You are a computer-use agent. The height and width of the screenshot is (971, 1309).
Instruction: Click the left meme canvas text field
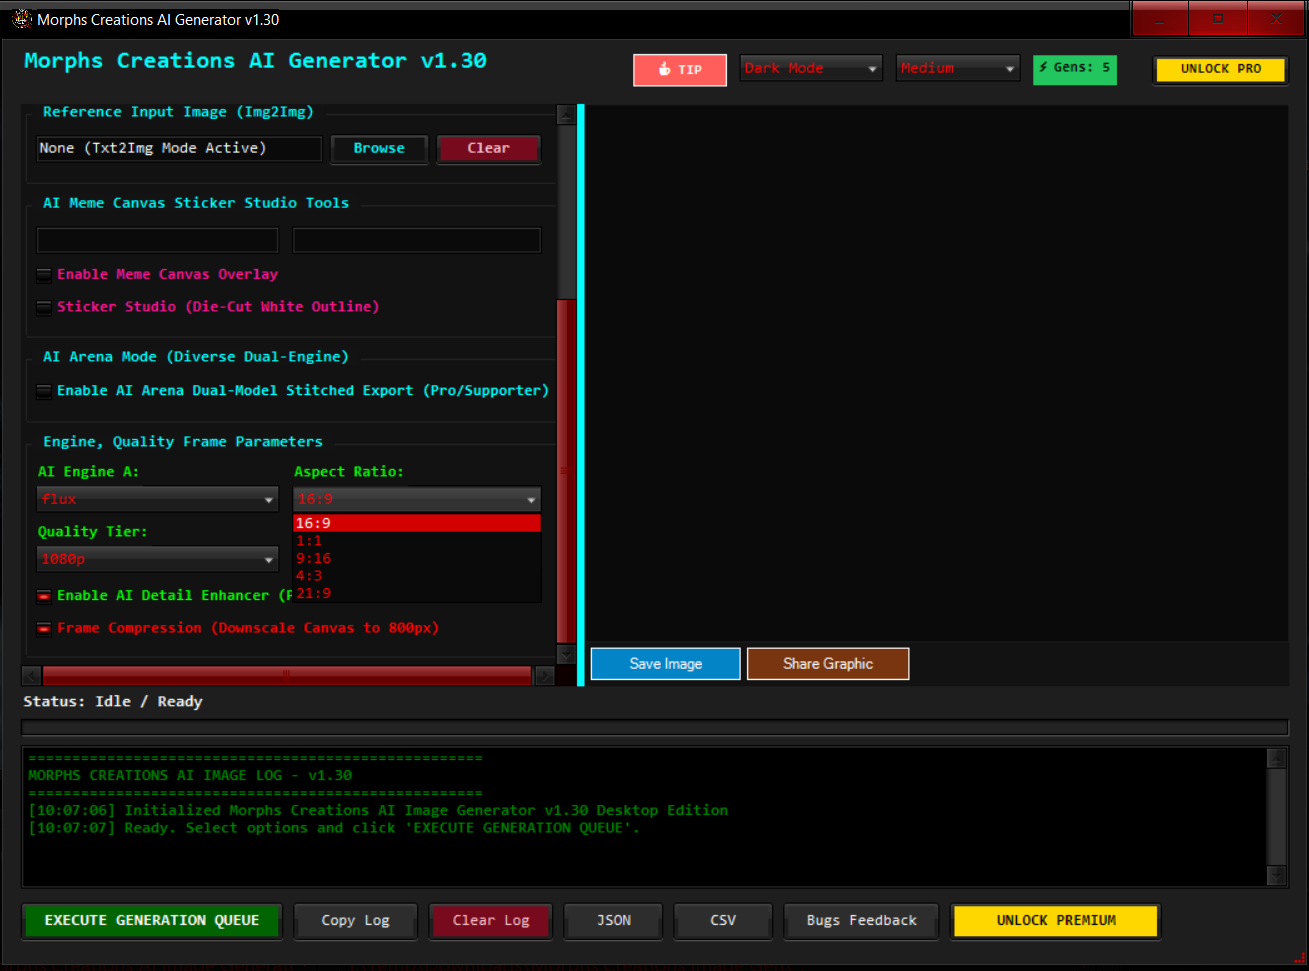(x=157, y=240)
